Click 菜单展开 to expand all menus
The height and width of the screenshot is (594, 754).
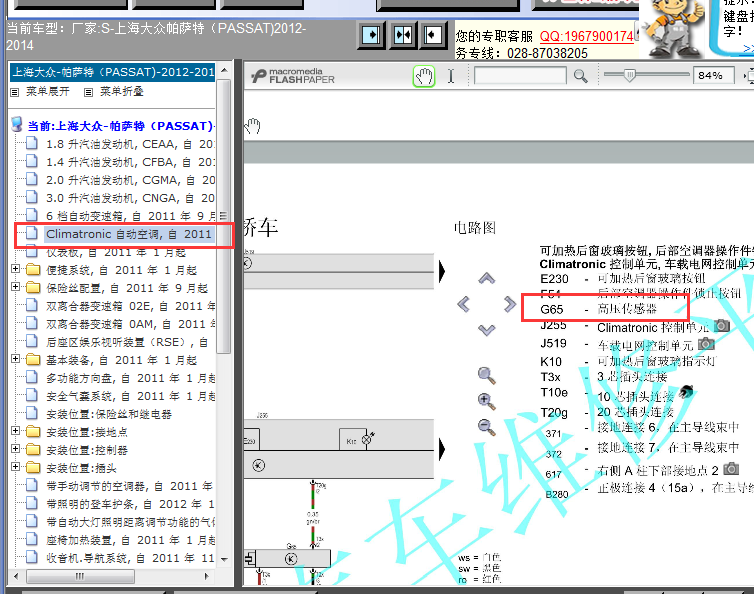point(48,91)
